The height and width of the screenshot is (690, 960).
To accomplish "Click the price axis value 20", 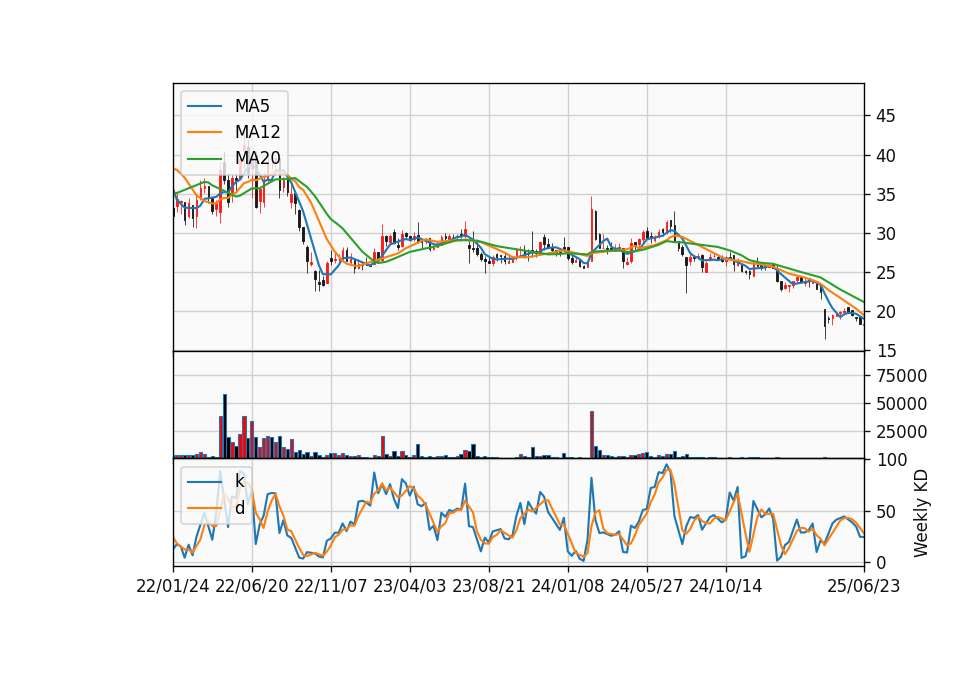I will 885,312.
